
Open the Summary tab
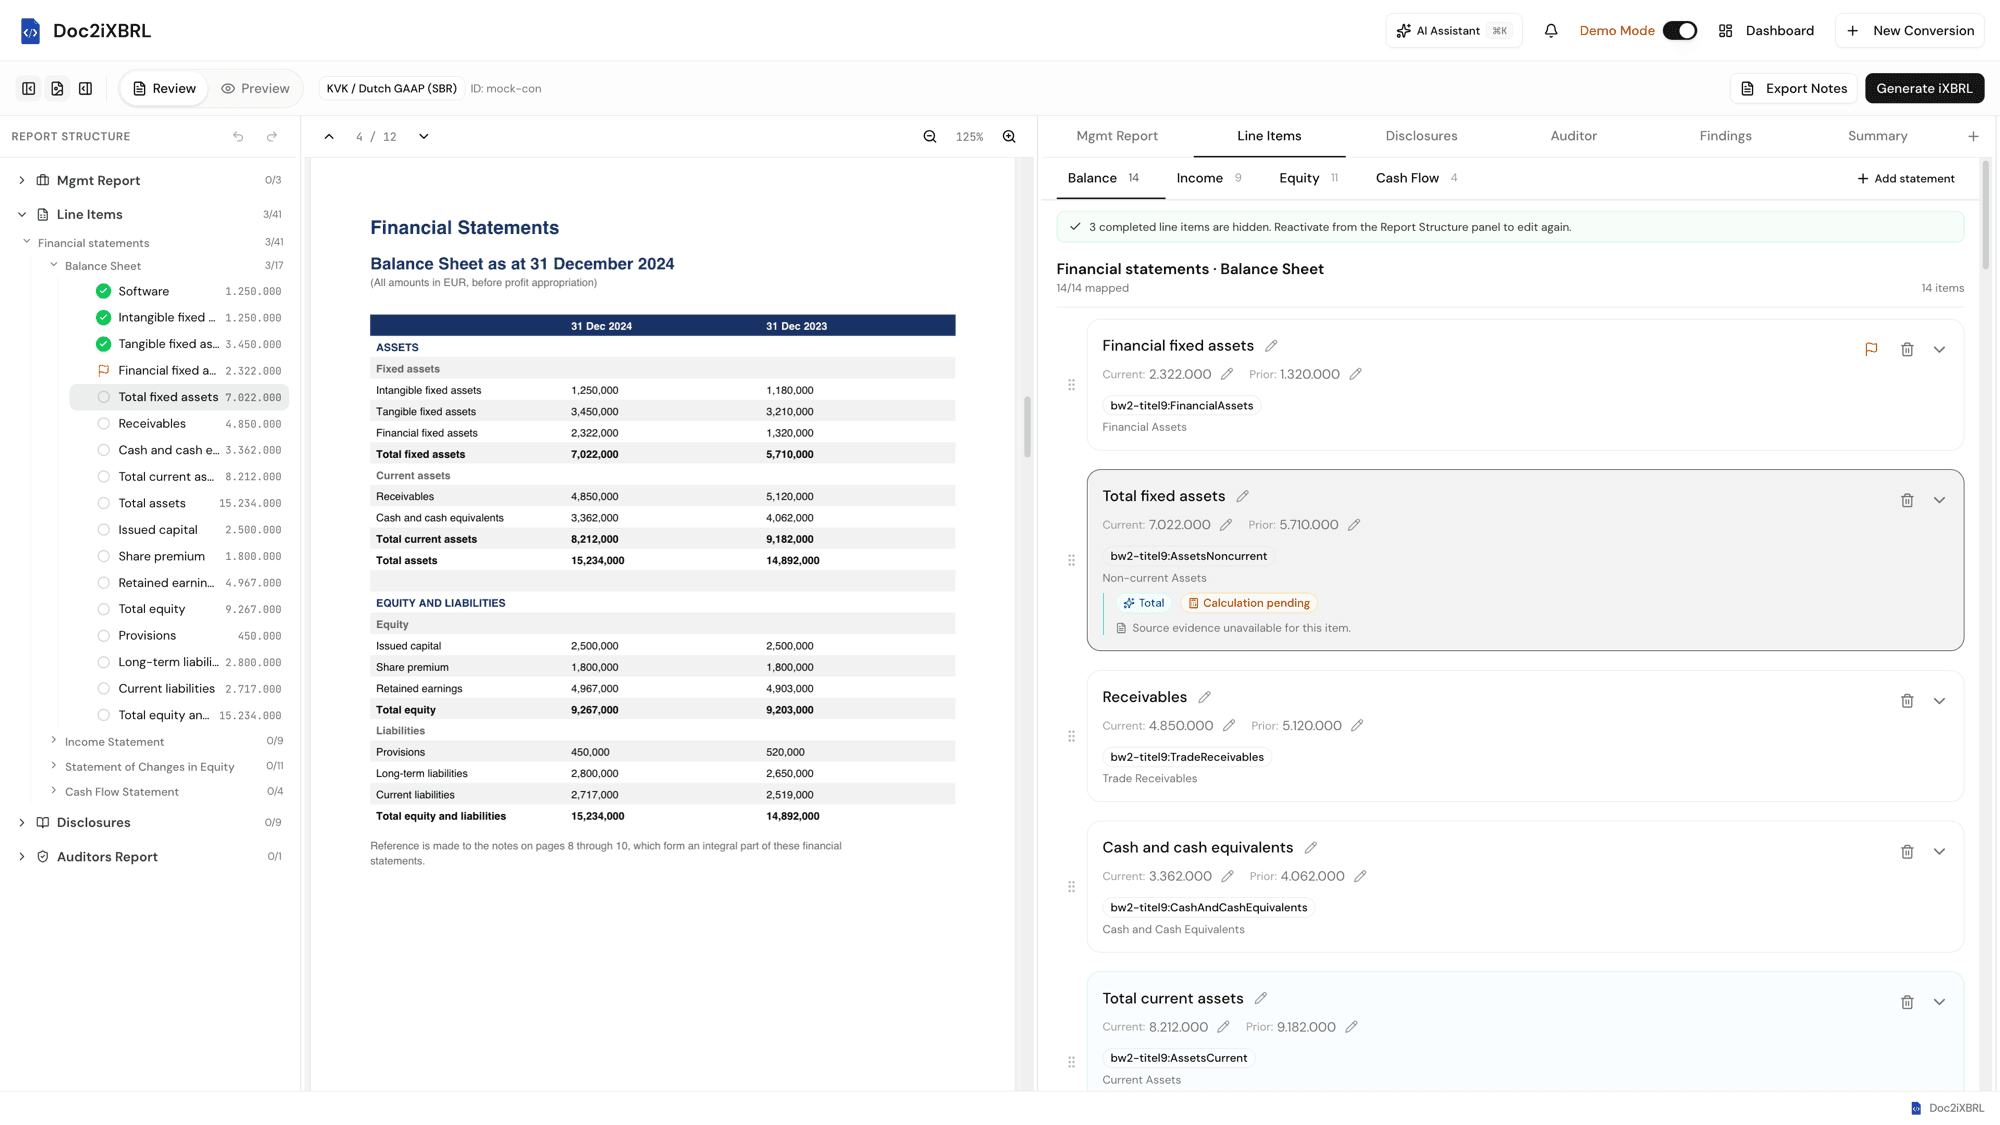1877,136
